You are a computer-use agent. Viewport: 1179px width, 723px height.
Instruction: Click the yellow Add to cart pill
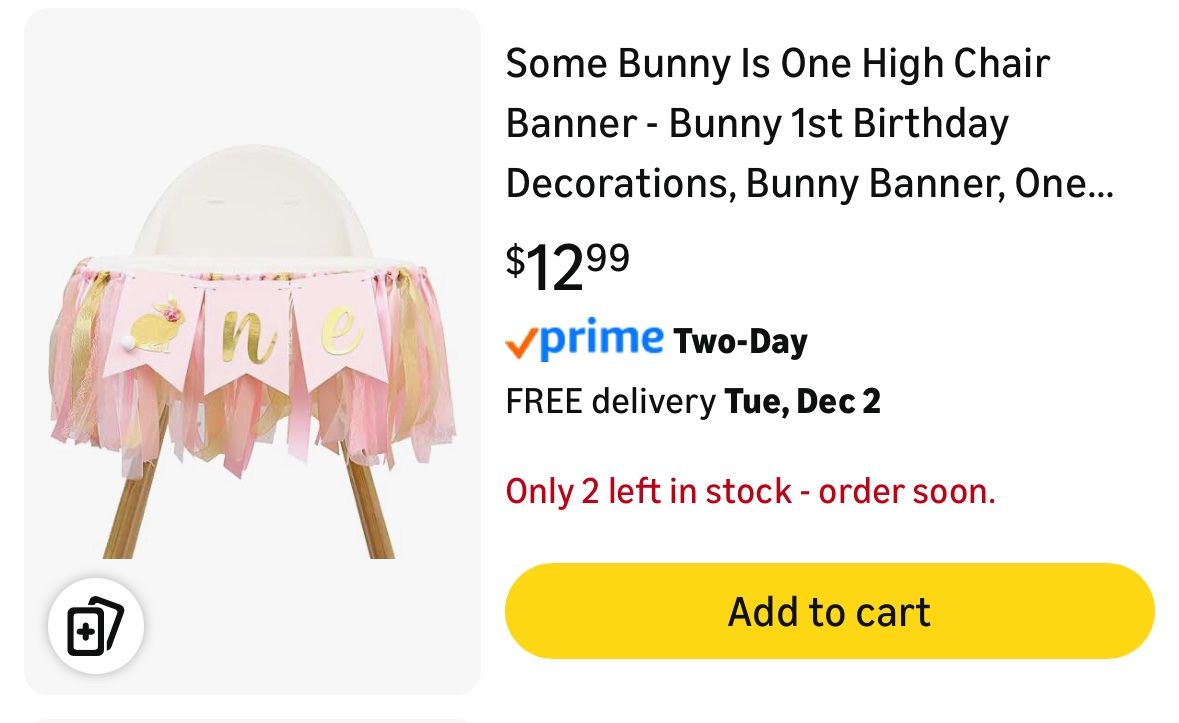tap(828, 611)
